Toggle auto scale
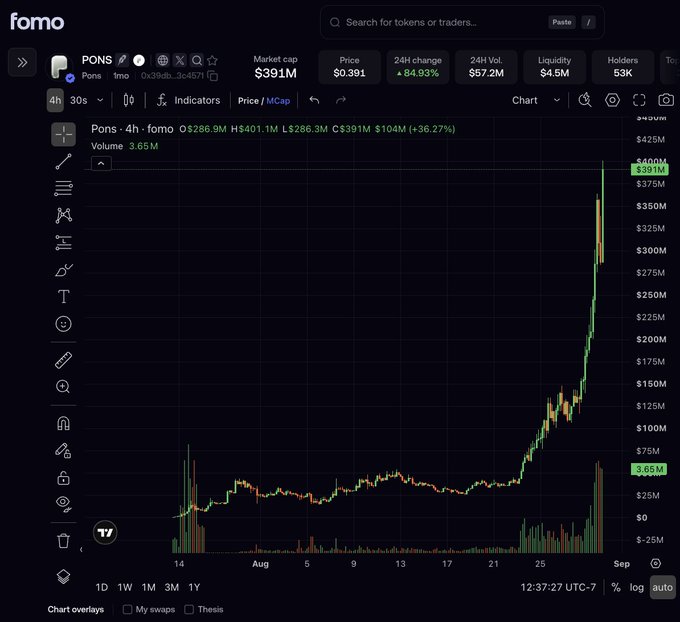Viewport: 680px width, 622px height. coord(662,587)
